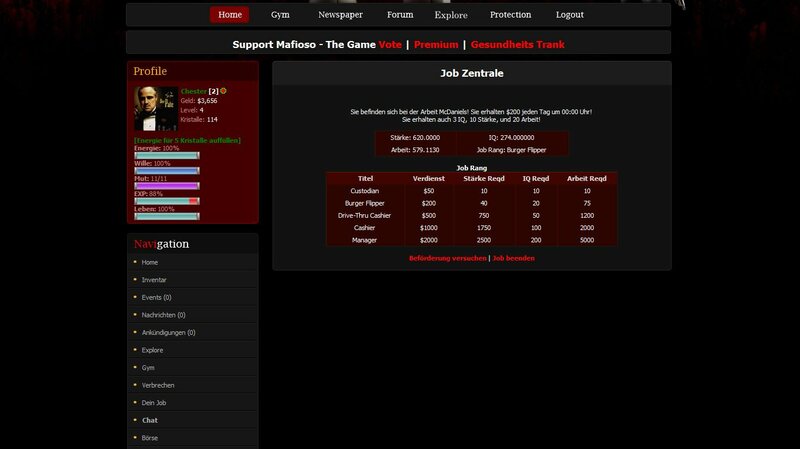Click the Stärke Reqd column header
The width and height of the screenshot is (800, 449).
(484, 179)
